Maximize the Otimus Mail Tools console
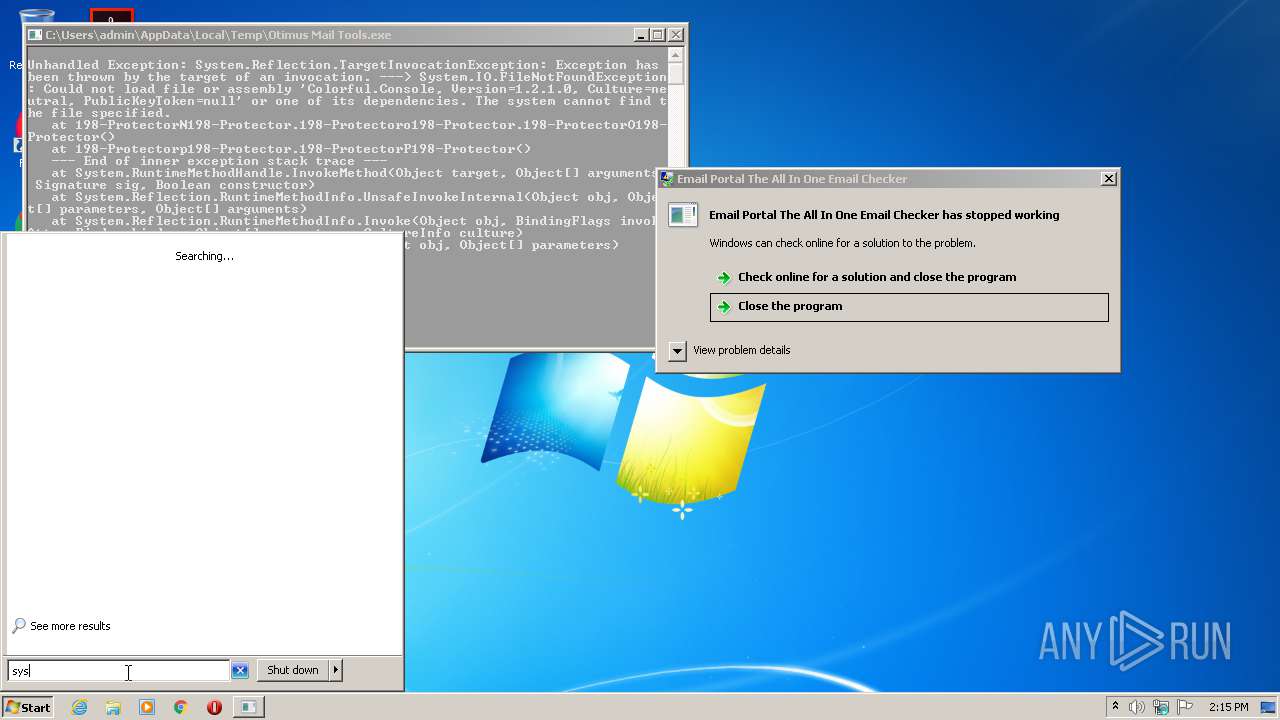The image size is (1280, 720). click(x=658, y=35)
